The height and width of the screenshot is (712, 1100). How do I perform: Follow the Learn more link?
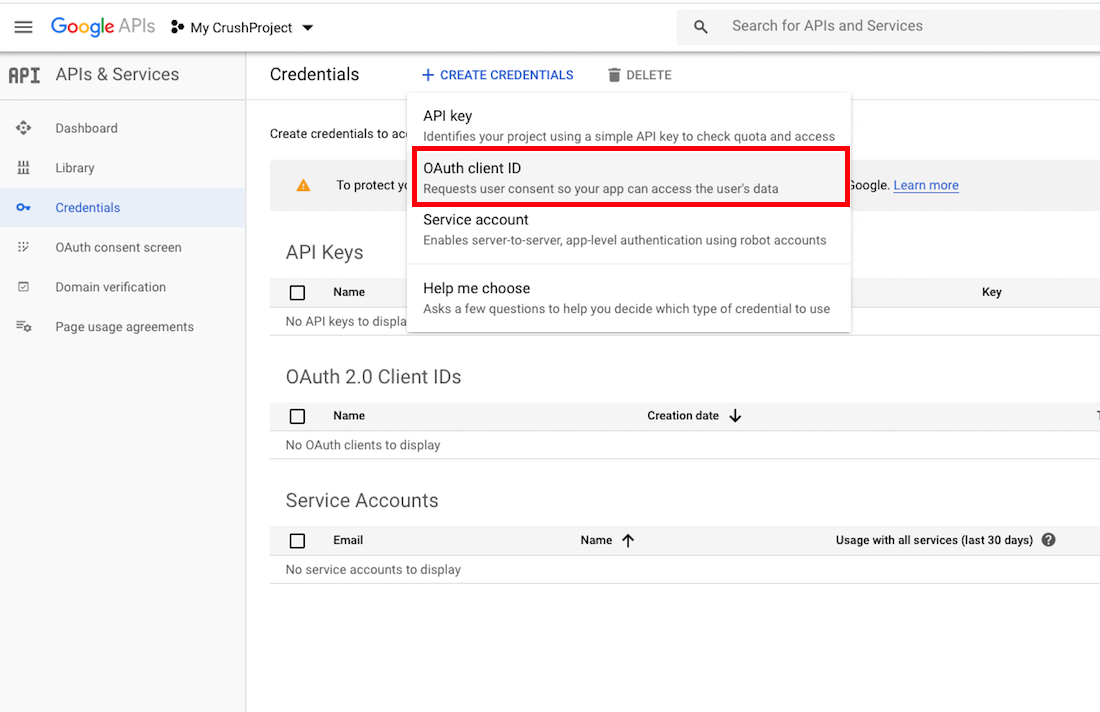(925, 185)
